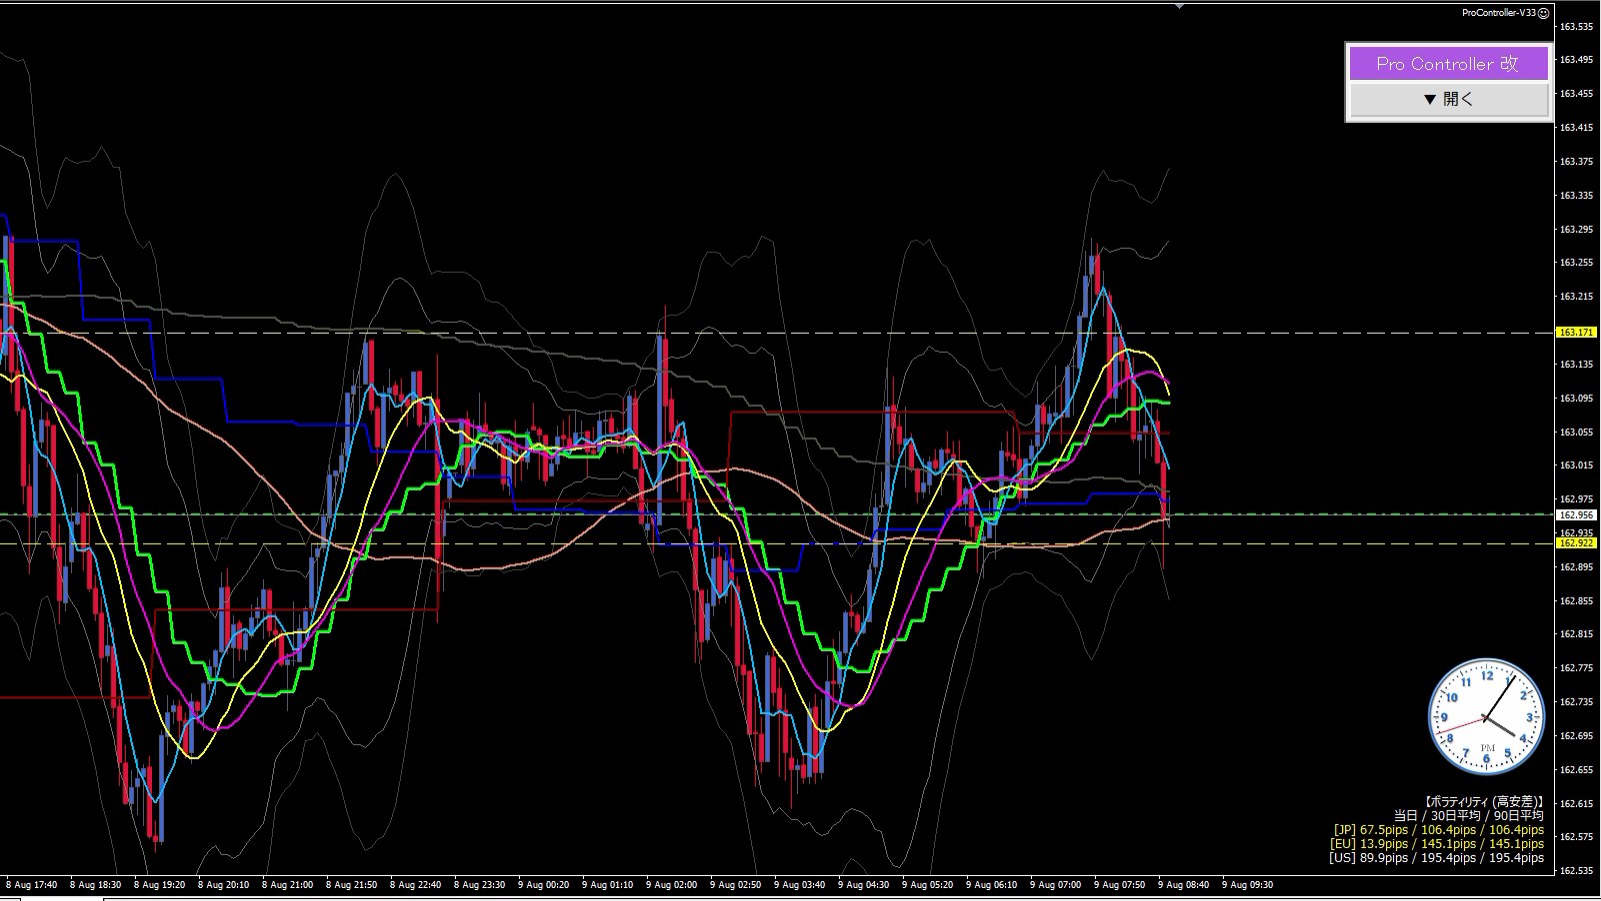Click the ProController-V33 expert advisor label
Image resolution: width=1601 pixels, height=901 pixels.
pyautogui.click(x=1499, y=13)
